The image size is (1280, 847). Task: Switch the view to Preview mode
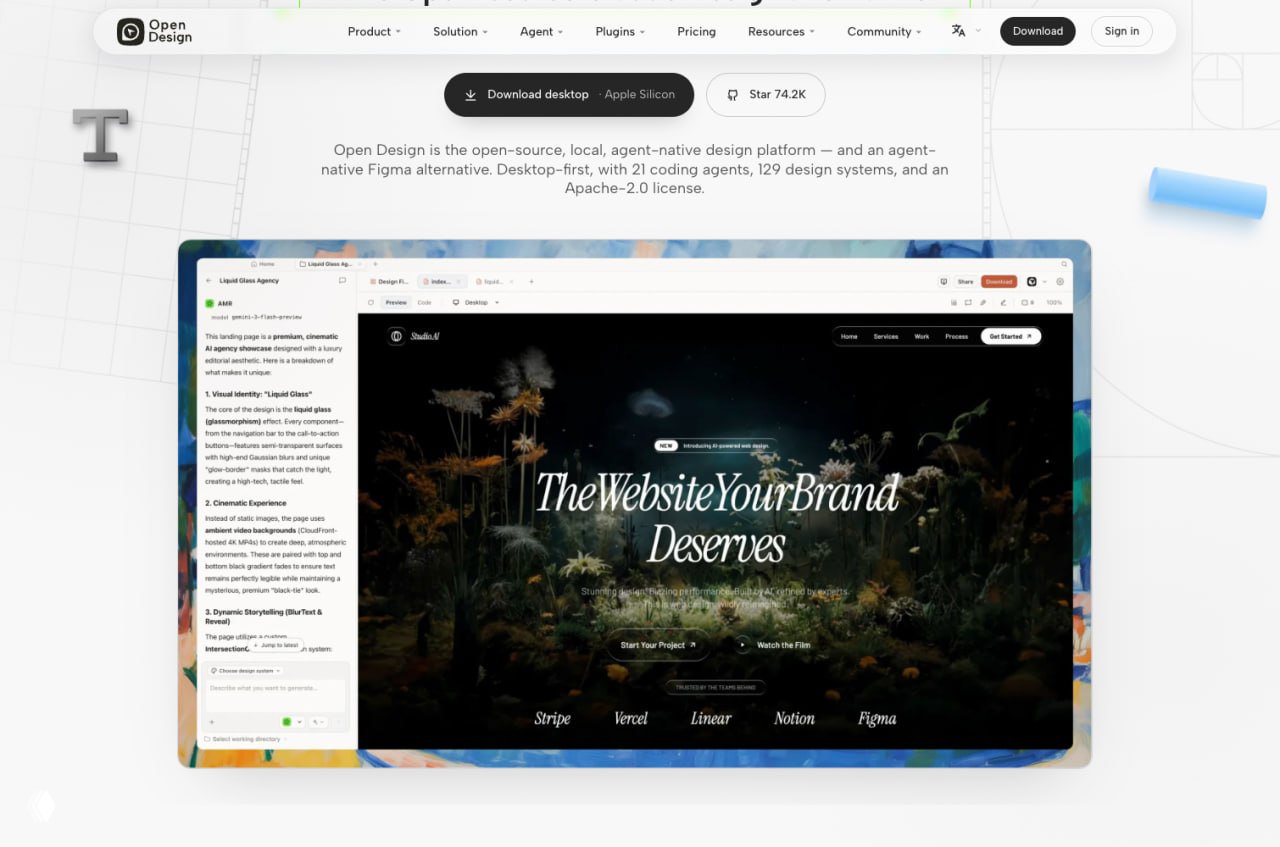396,302
